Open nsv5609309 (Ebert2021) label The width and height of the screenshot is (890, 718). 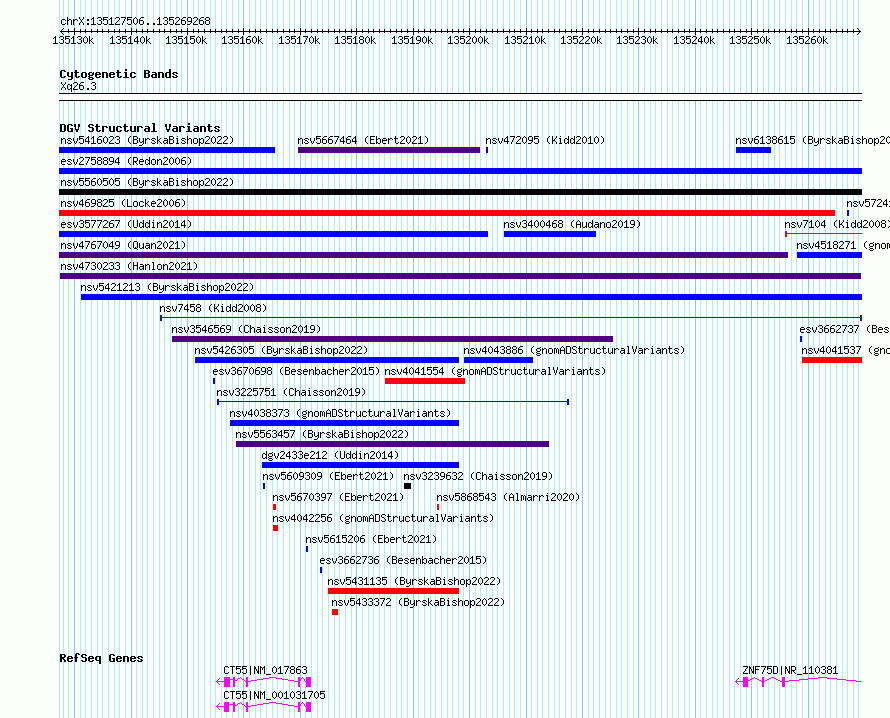pos(328,476)
